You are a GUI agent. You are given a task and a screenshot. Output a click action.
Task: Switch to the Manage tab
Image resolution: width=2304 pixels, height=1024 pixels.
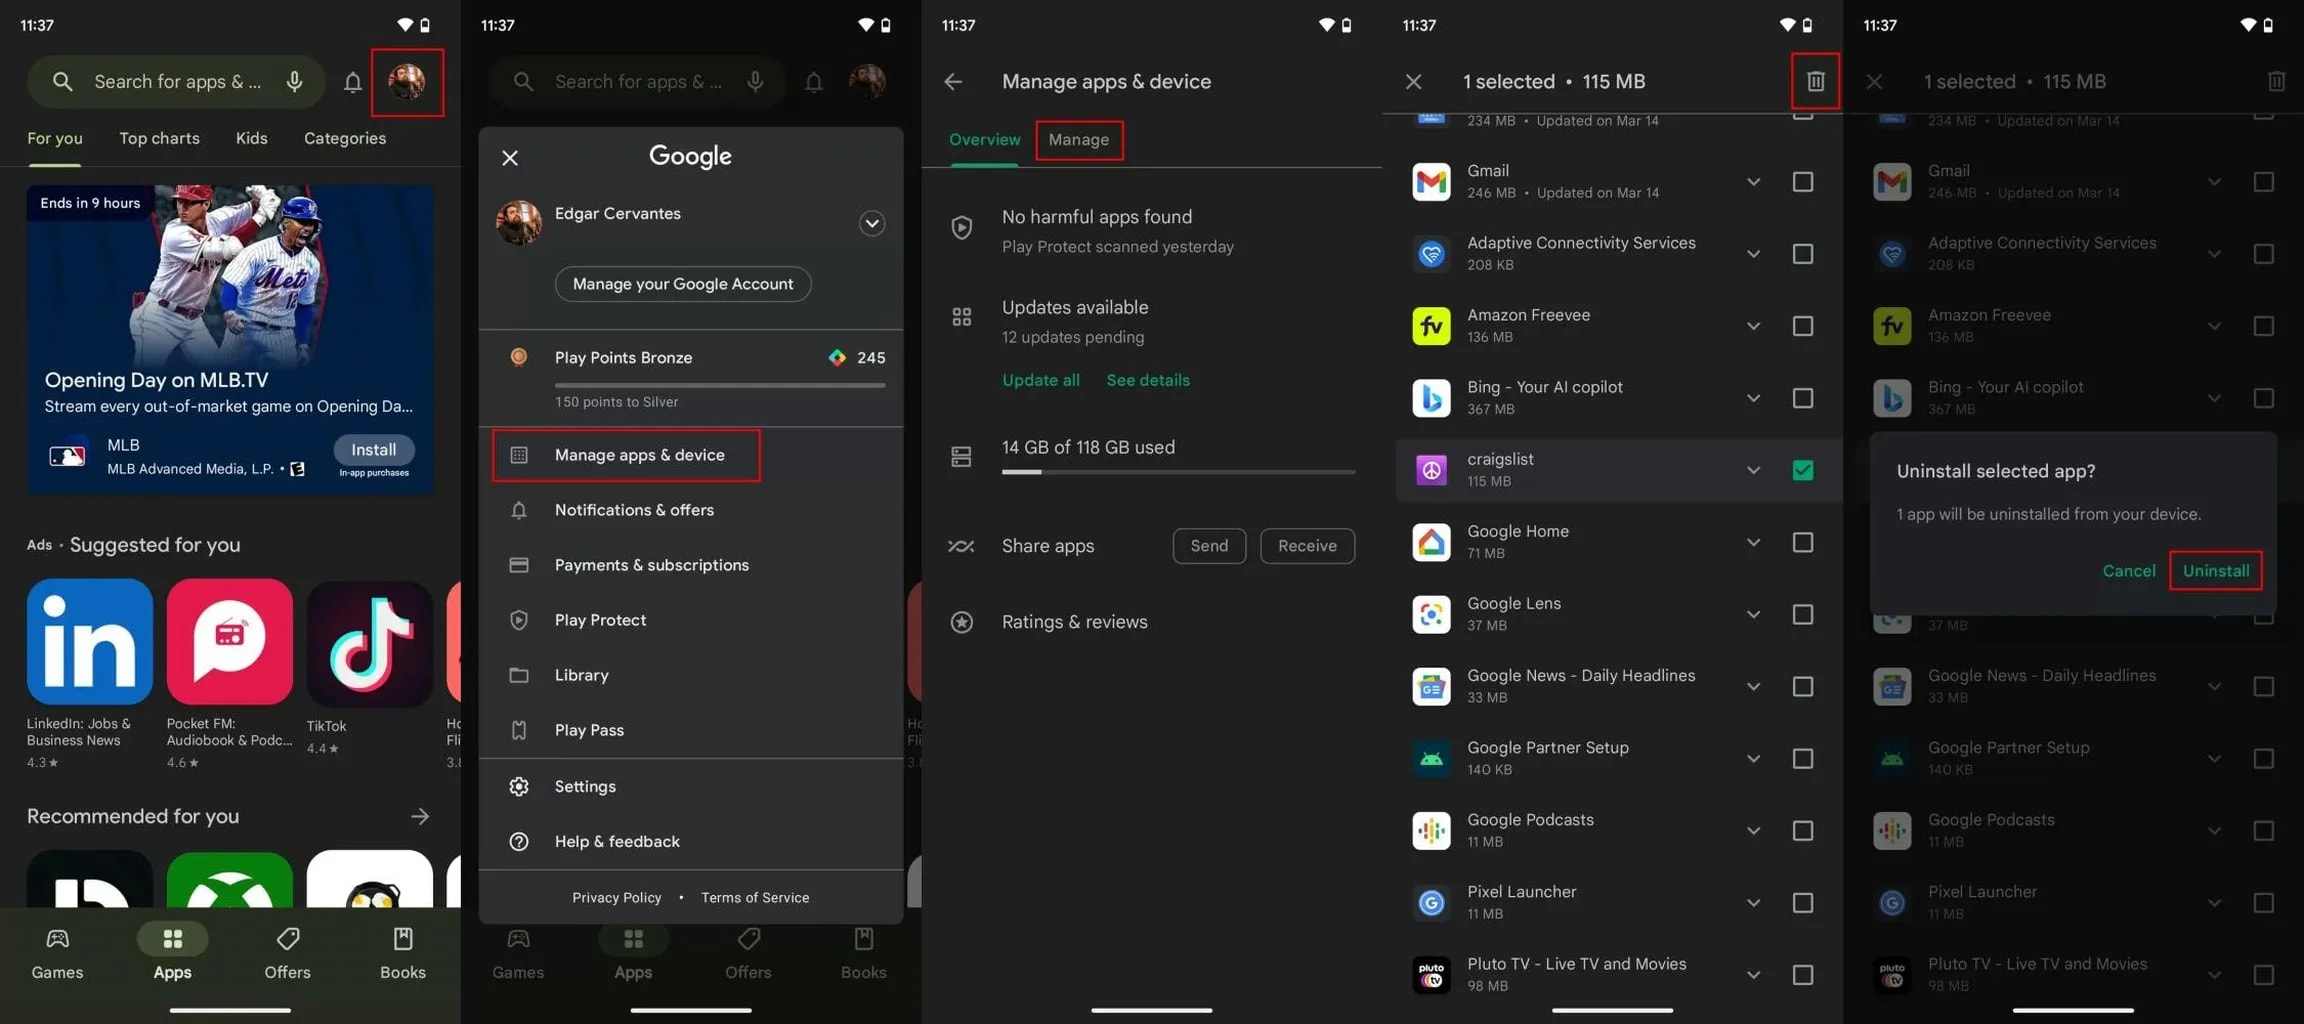click(x=1078, y=139)
